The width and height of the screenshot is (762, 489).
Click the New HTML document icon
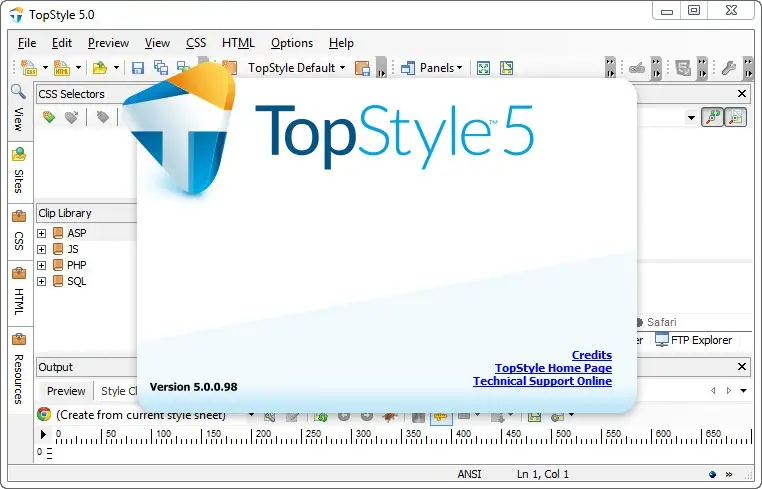click(62, 68)
